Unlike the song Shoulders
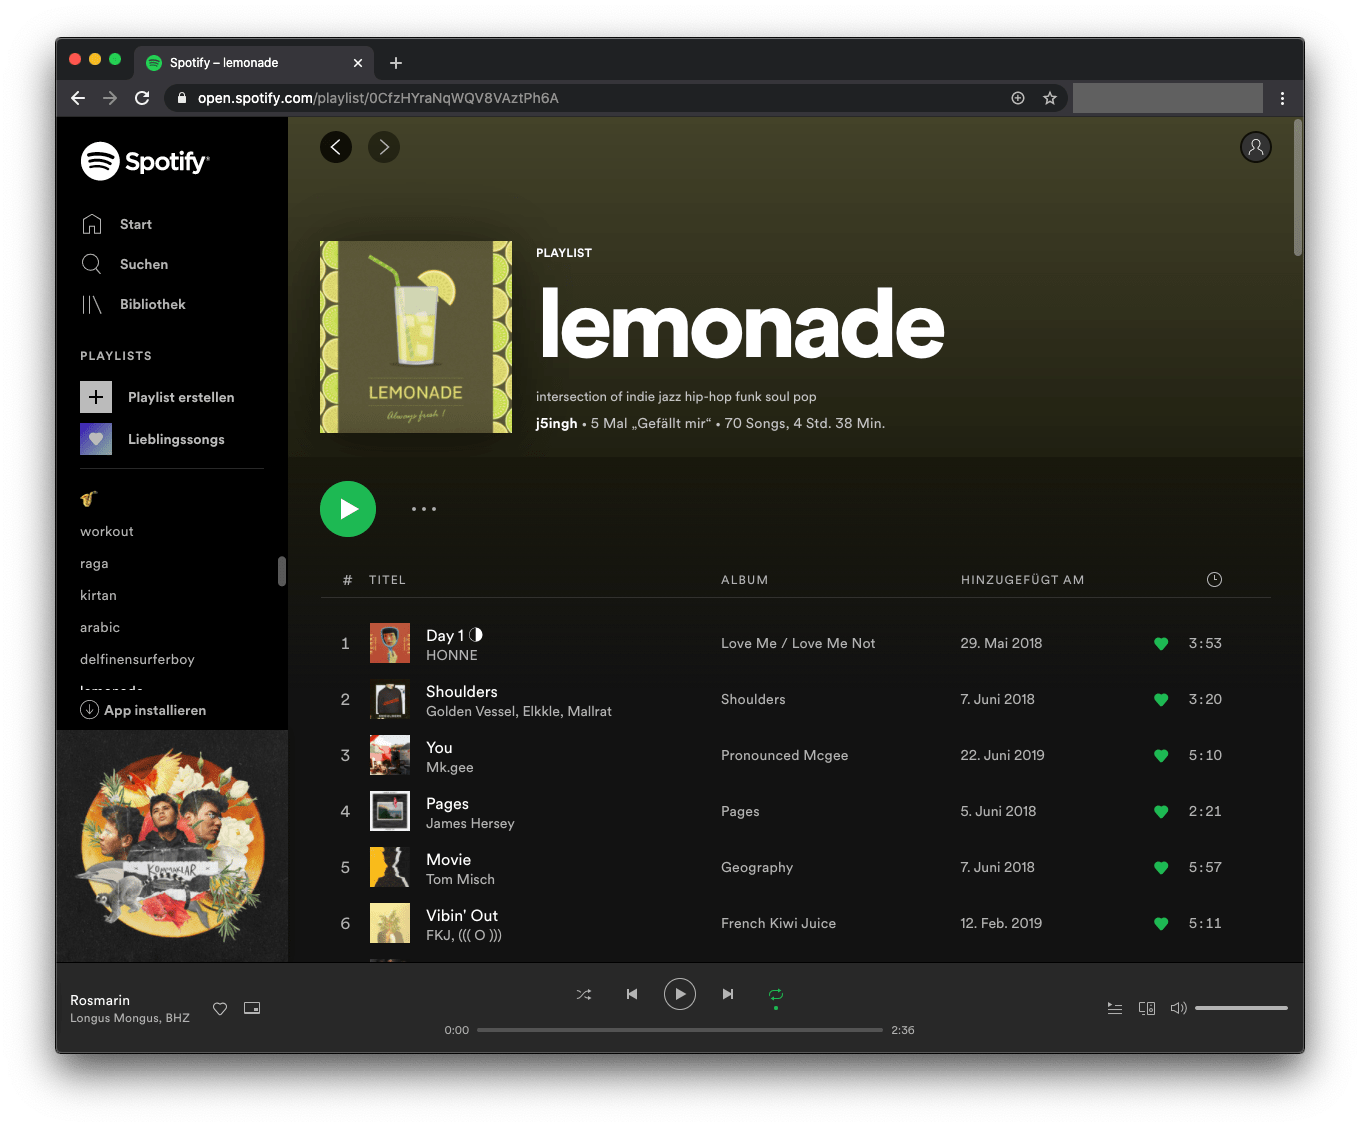The height and width of the screenshot is (1127, 1360). click(1161, 700)
